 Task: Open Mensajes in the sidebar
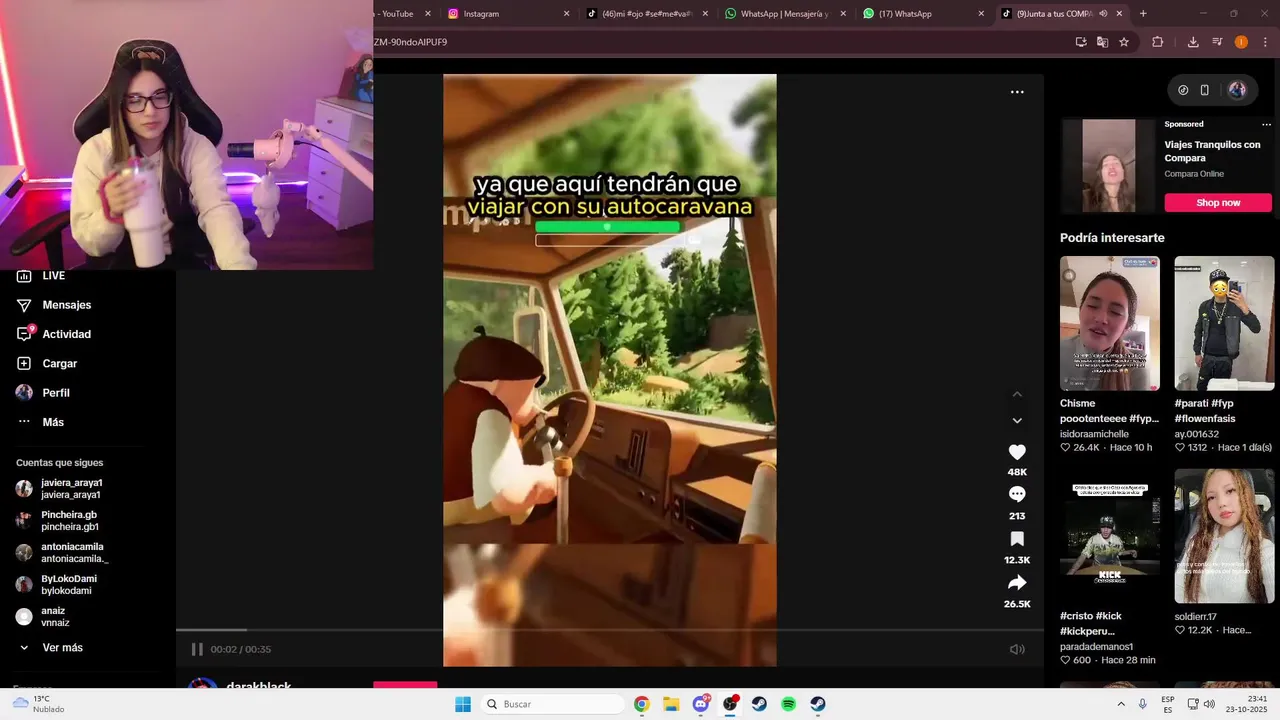53,305
